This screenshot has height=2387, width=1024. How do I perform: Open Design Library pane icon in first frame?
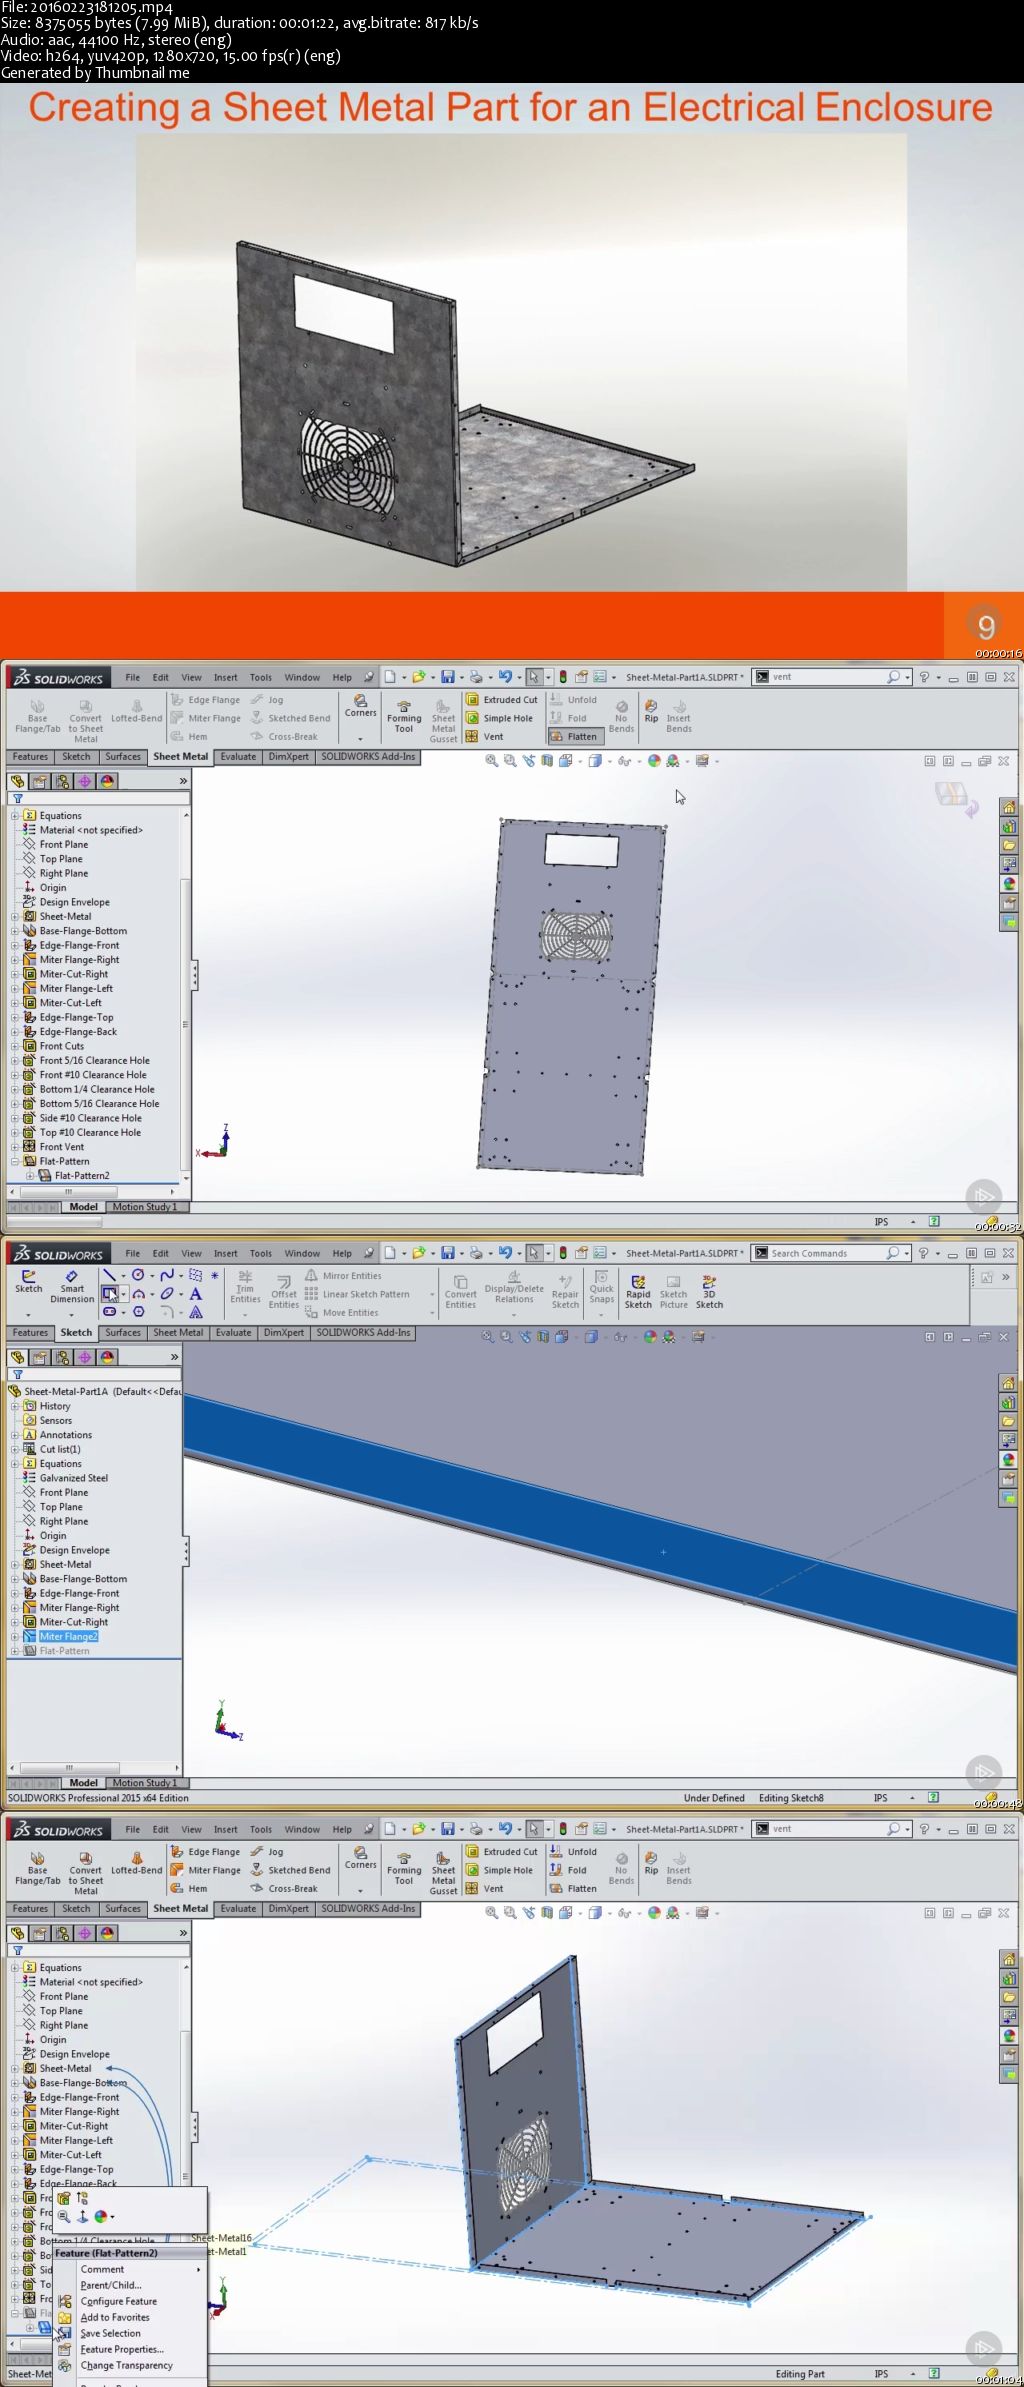[x=1010, y=826]
